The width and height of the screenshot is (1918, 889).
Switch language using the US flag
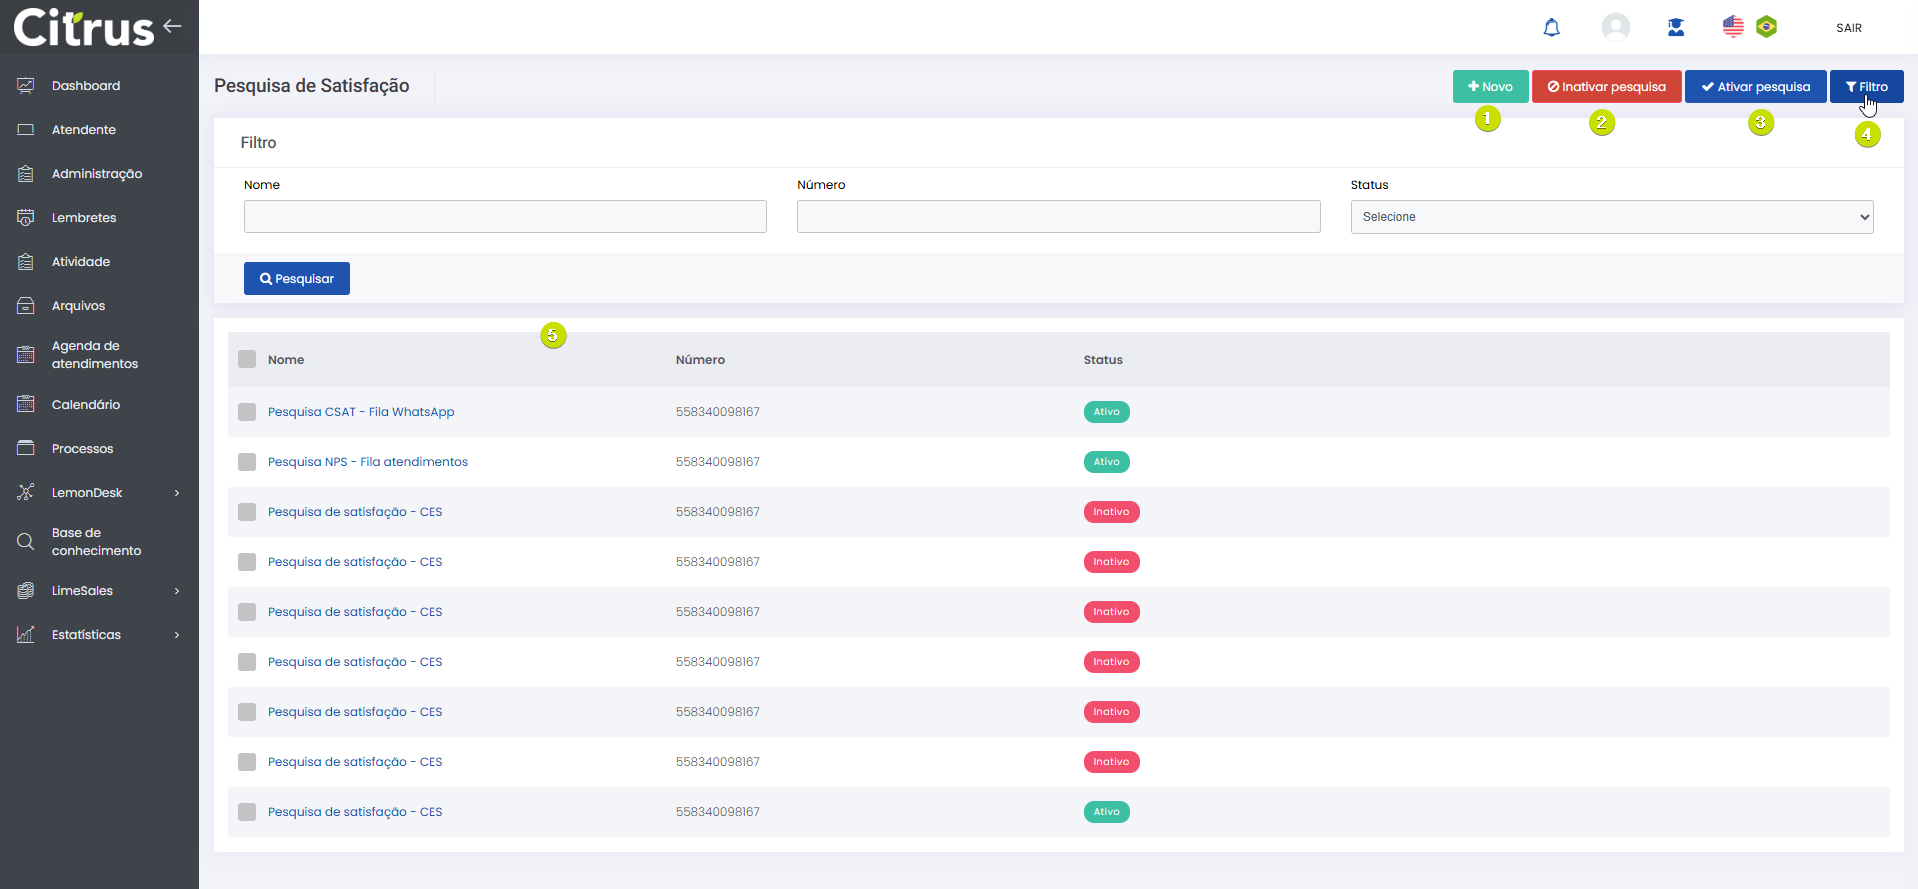1733,27
